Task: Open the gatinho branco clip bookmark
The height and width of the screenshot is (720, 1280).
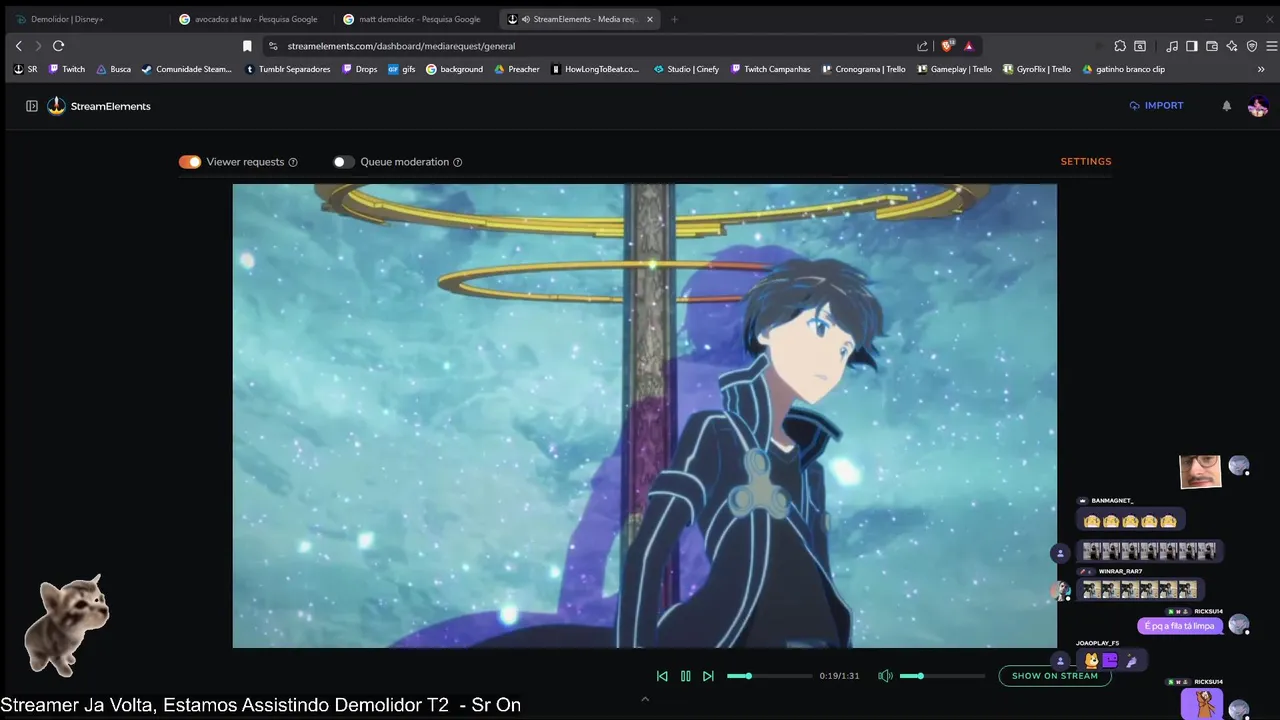Action: tap(1123, 69)
